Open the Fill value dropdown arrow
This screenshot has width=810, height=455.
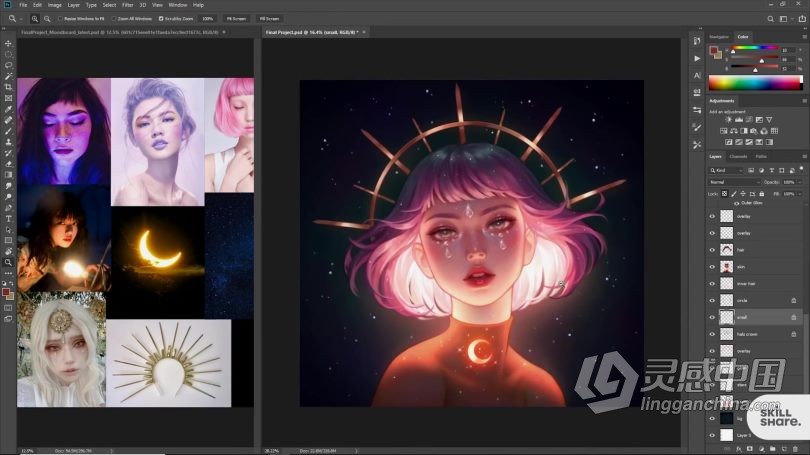click(x=800, y=194)
